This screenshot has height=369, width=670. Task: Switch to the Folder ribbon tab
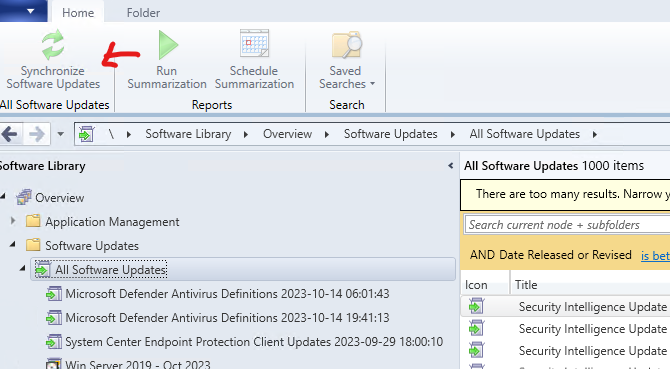[143, 13]
